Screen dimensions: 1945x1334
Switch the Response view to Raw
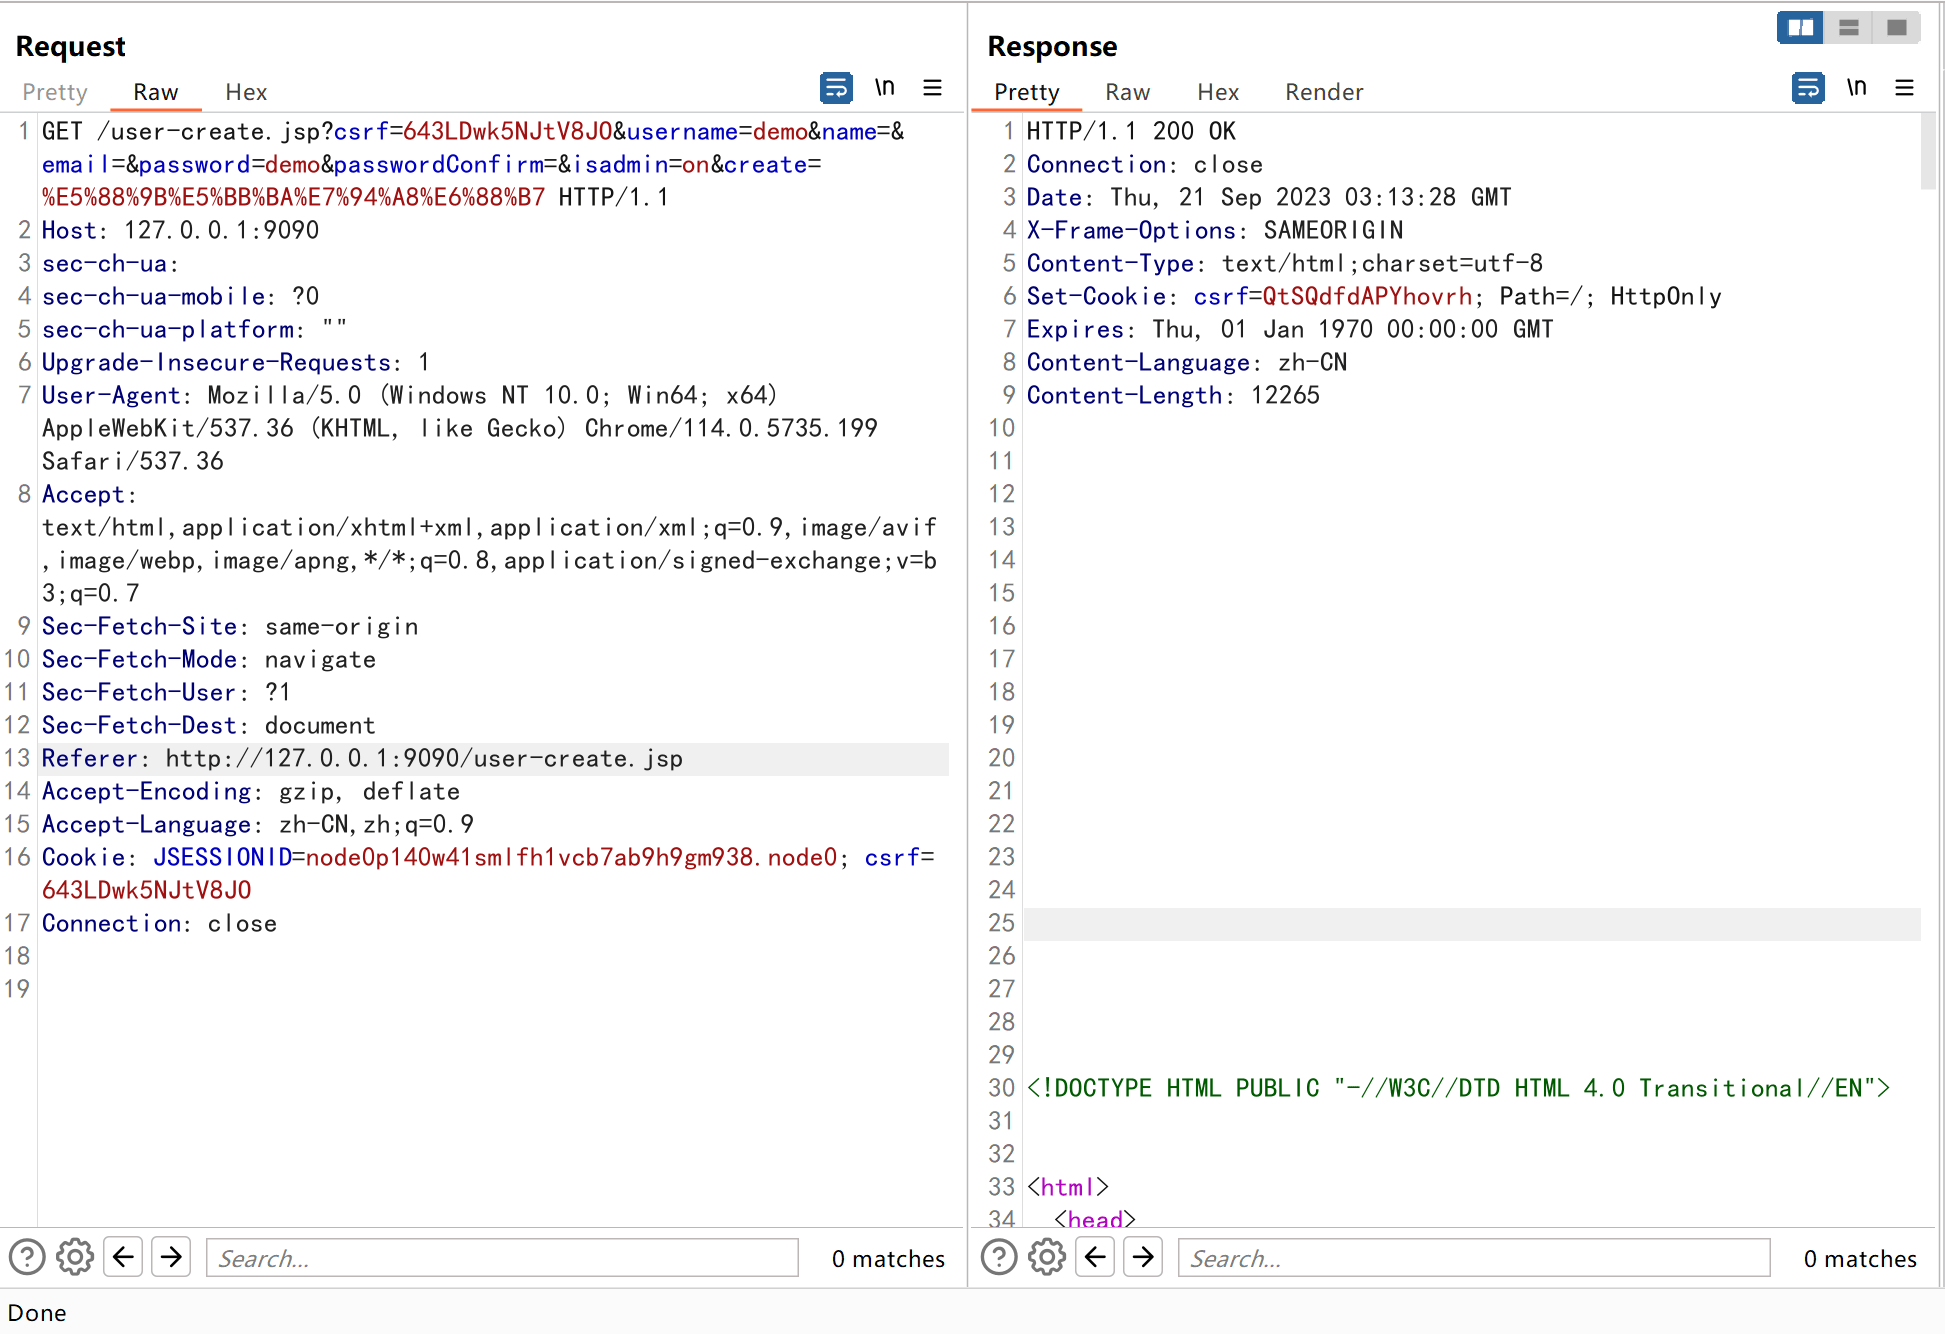1127,92
